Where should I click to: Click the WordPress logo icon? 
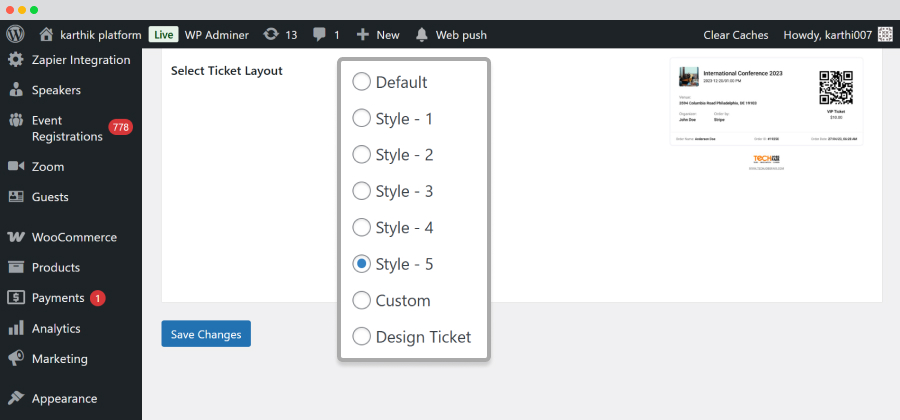point(15,34)
